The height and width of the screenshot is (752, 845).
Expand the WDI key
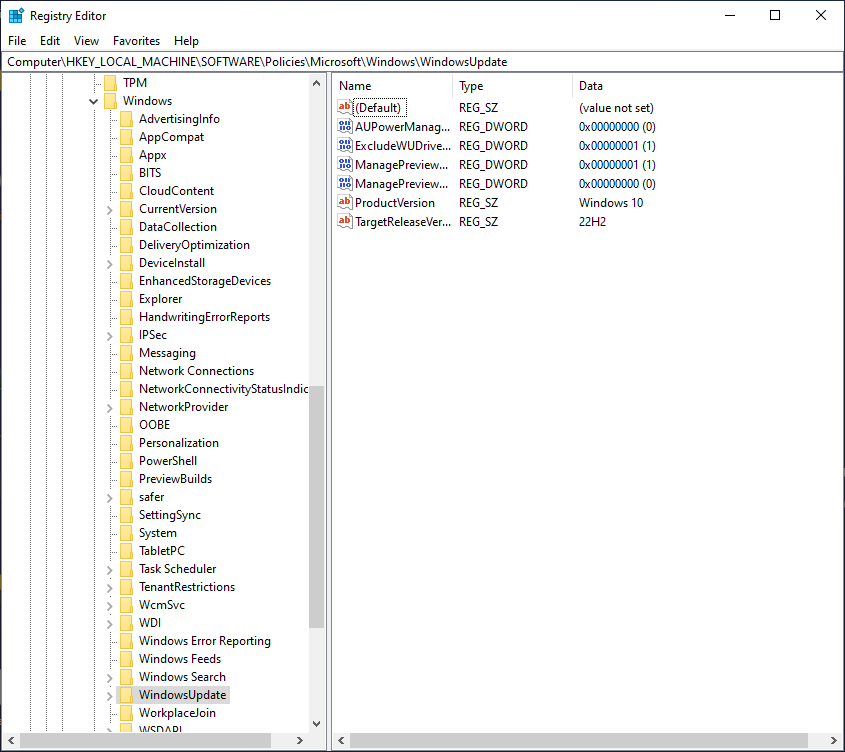tap(109, 624)
